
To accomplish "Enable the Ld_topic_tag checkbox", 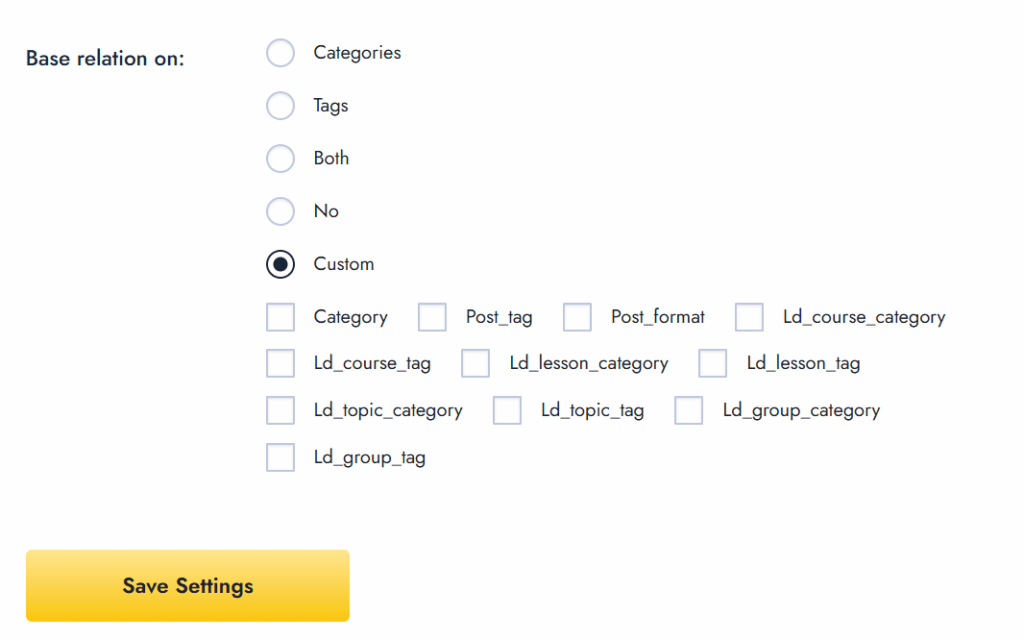I will tap(507, 410).
